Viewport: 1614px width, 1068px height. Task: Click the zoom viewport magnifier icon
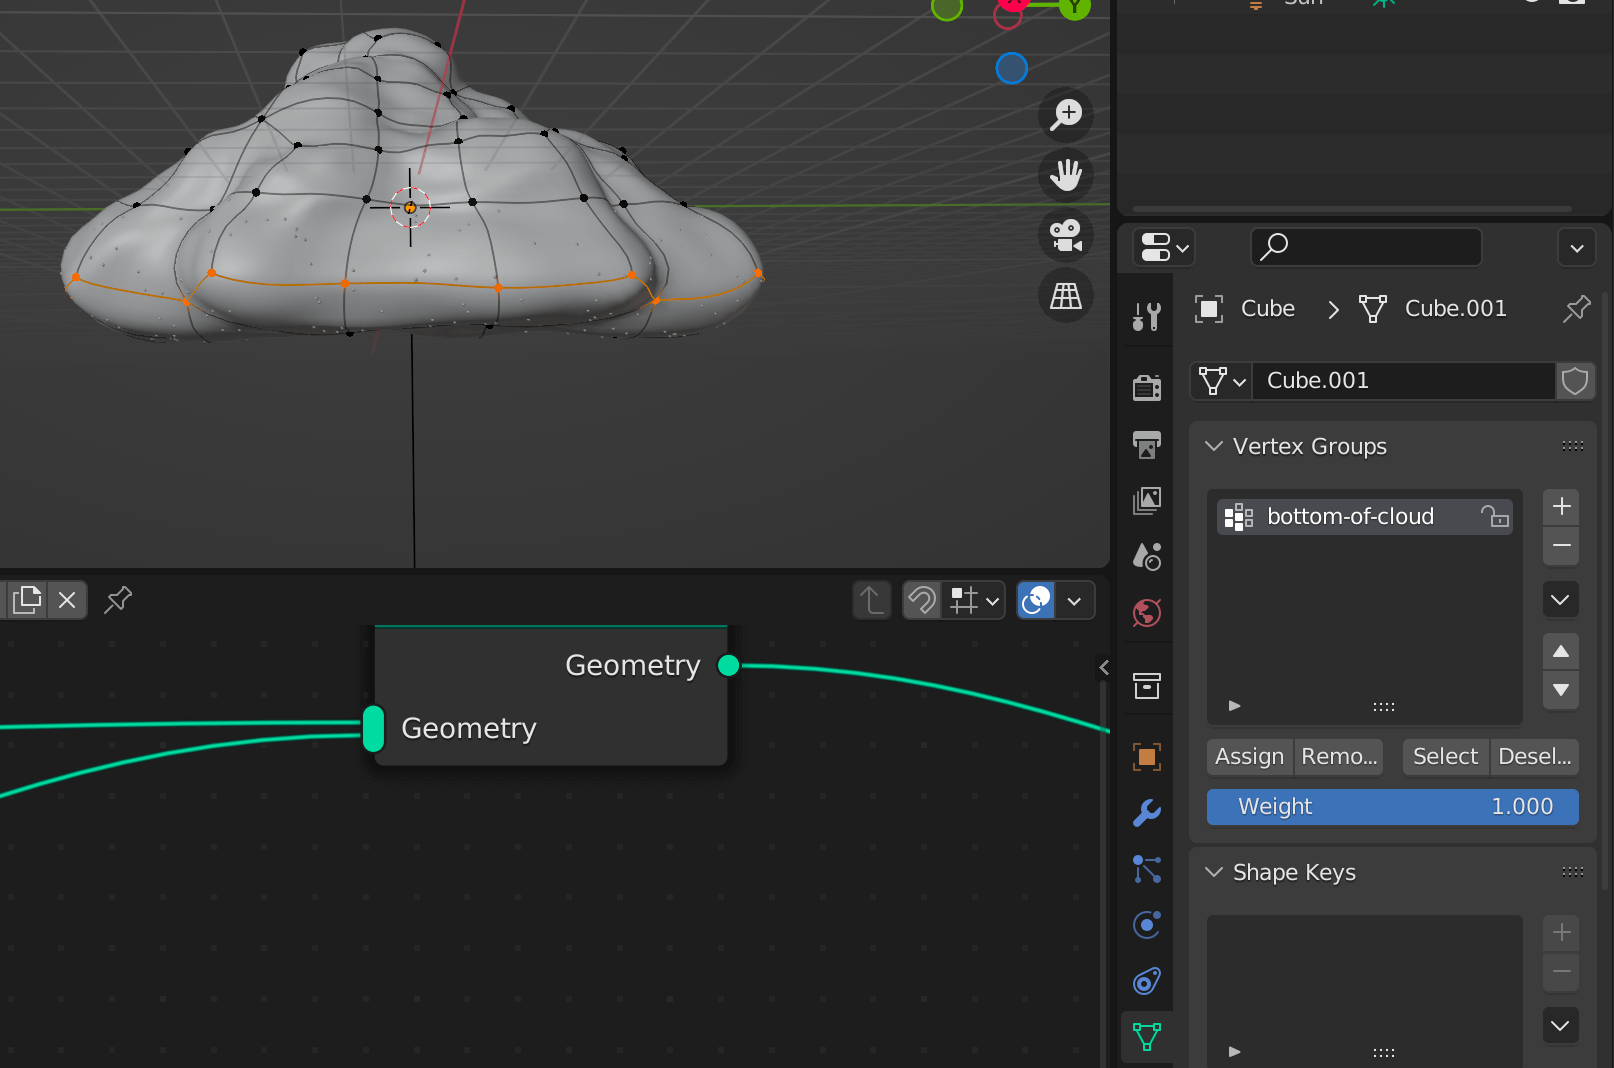[x=1066, y=114]
